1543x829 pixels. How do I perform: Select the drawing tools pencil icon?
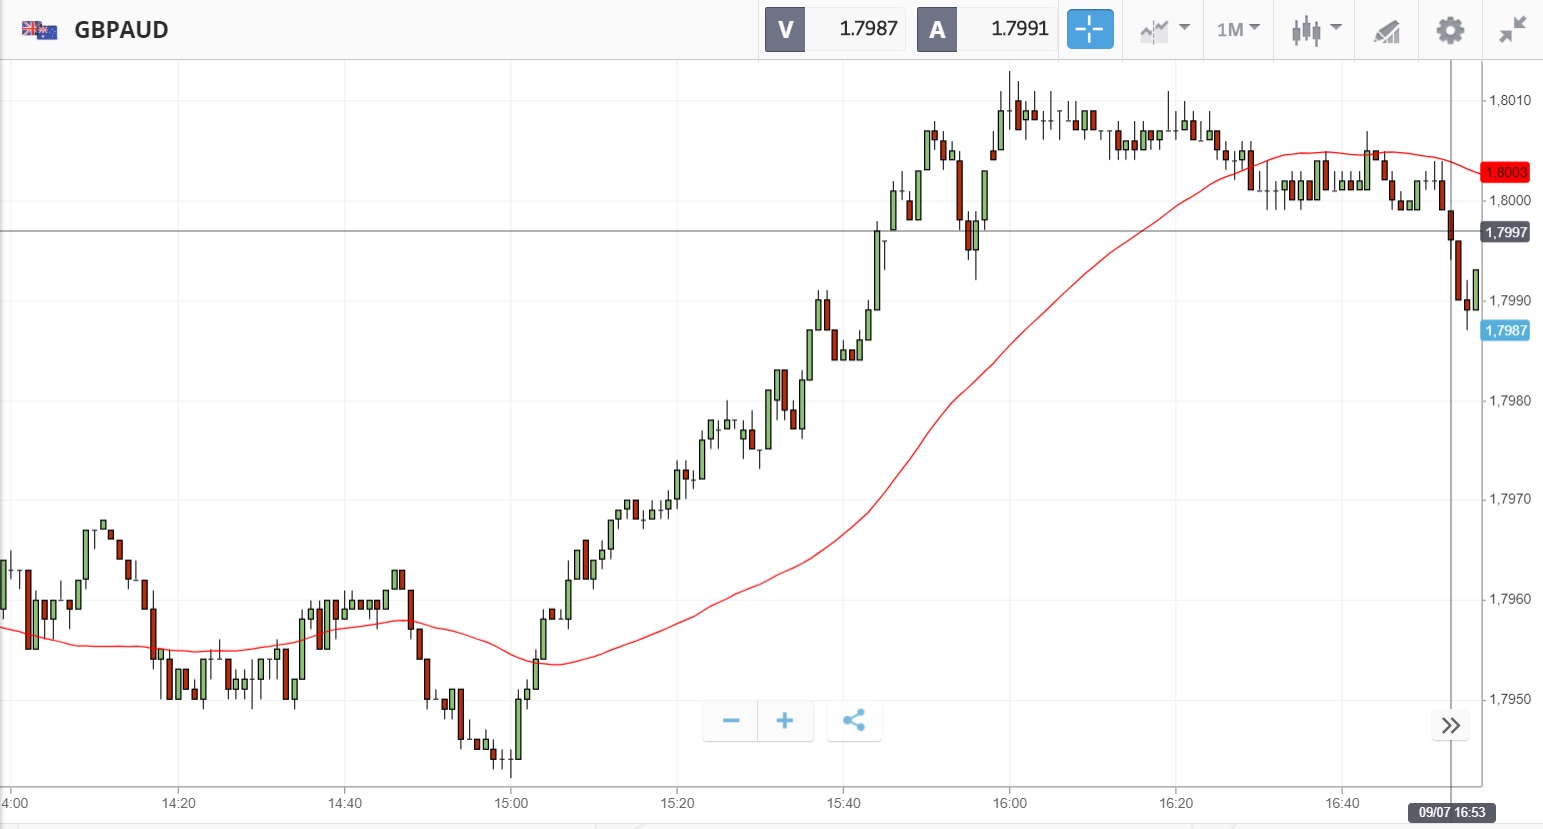[1386, 30]
